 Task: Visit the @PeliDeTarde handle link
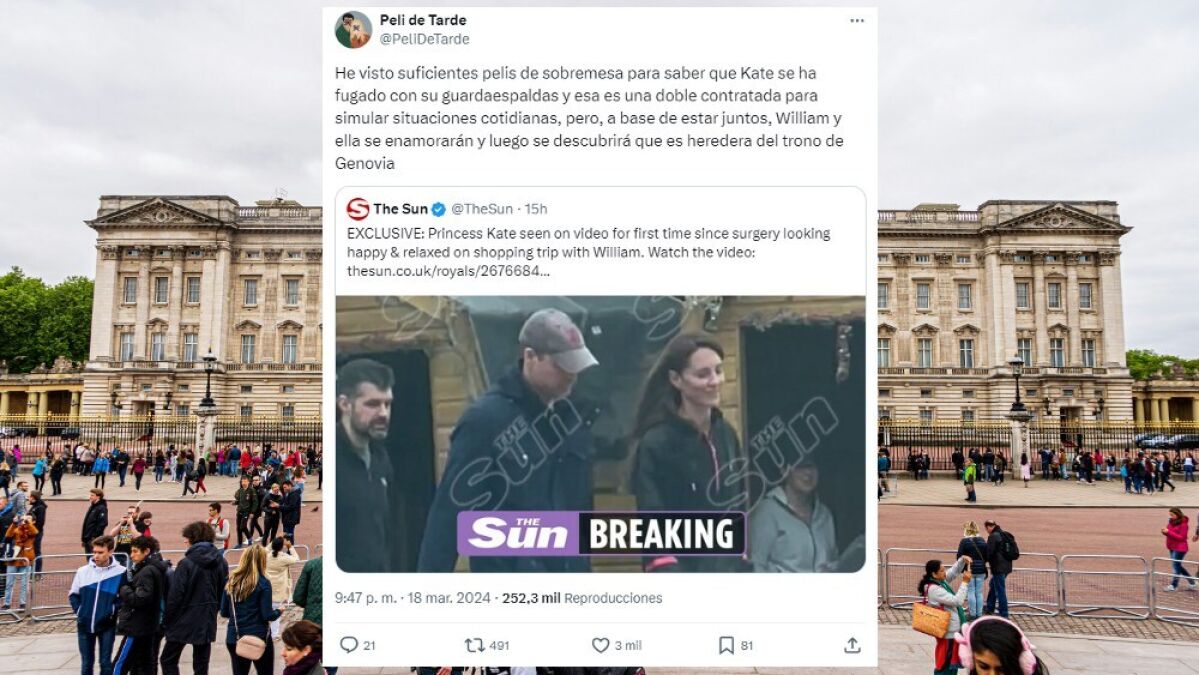pos(424,39)
